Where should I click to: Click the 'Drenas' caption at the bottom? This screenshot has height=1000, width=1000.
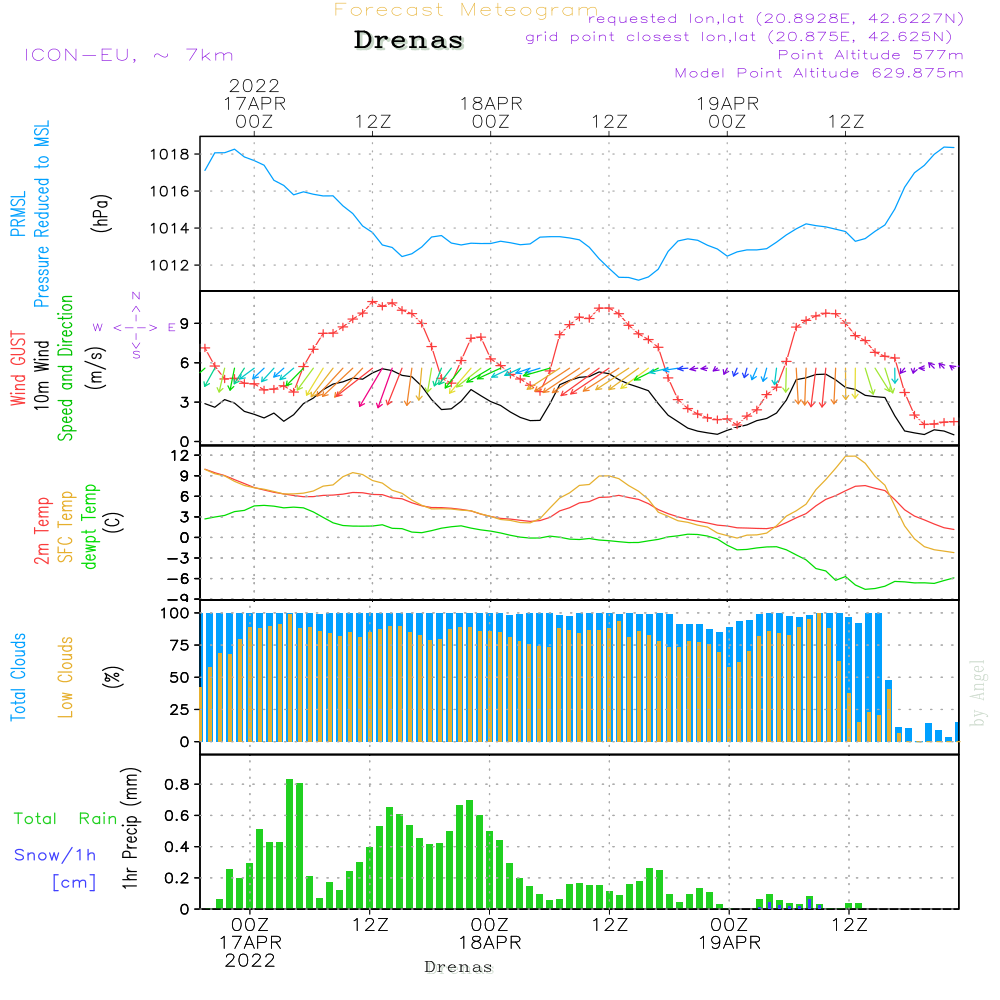pos(459,967)
